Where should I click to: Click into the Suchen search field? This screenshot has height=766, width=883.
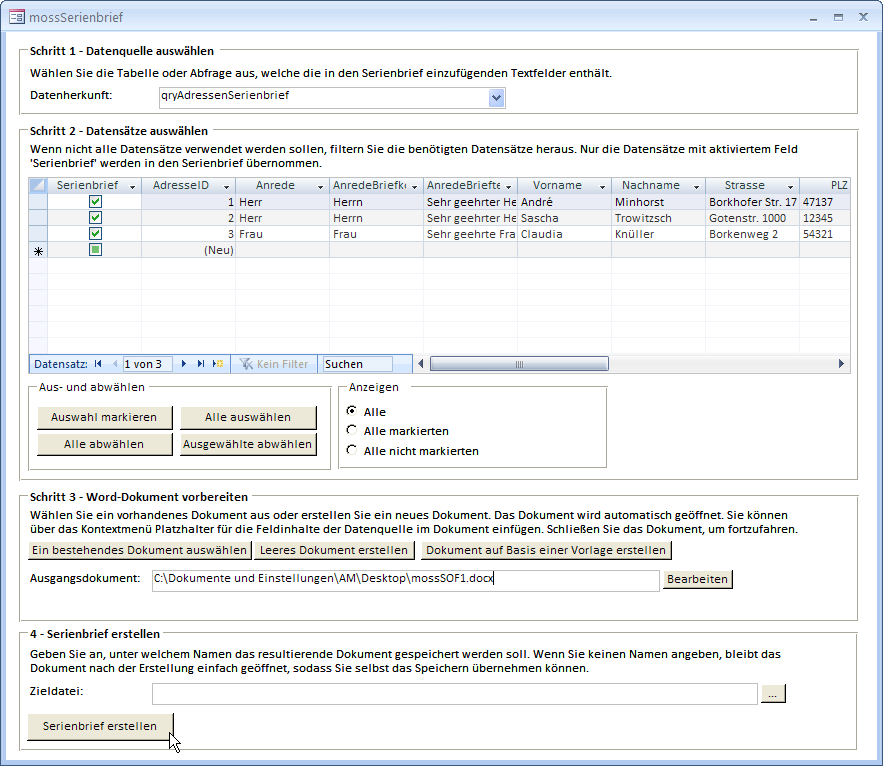356,364
